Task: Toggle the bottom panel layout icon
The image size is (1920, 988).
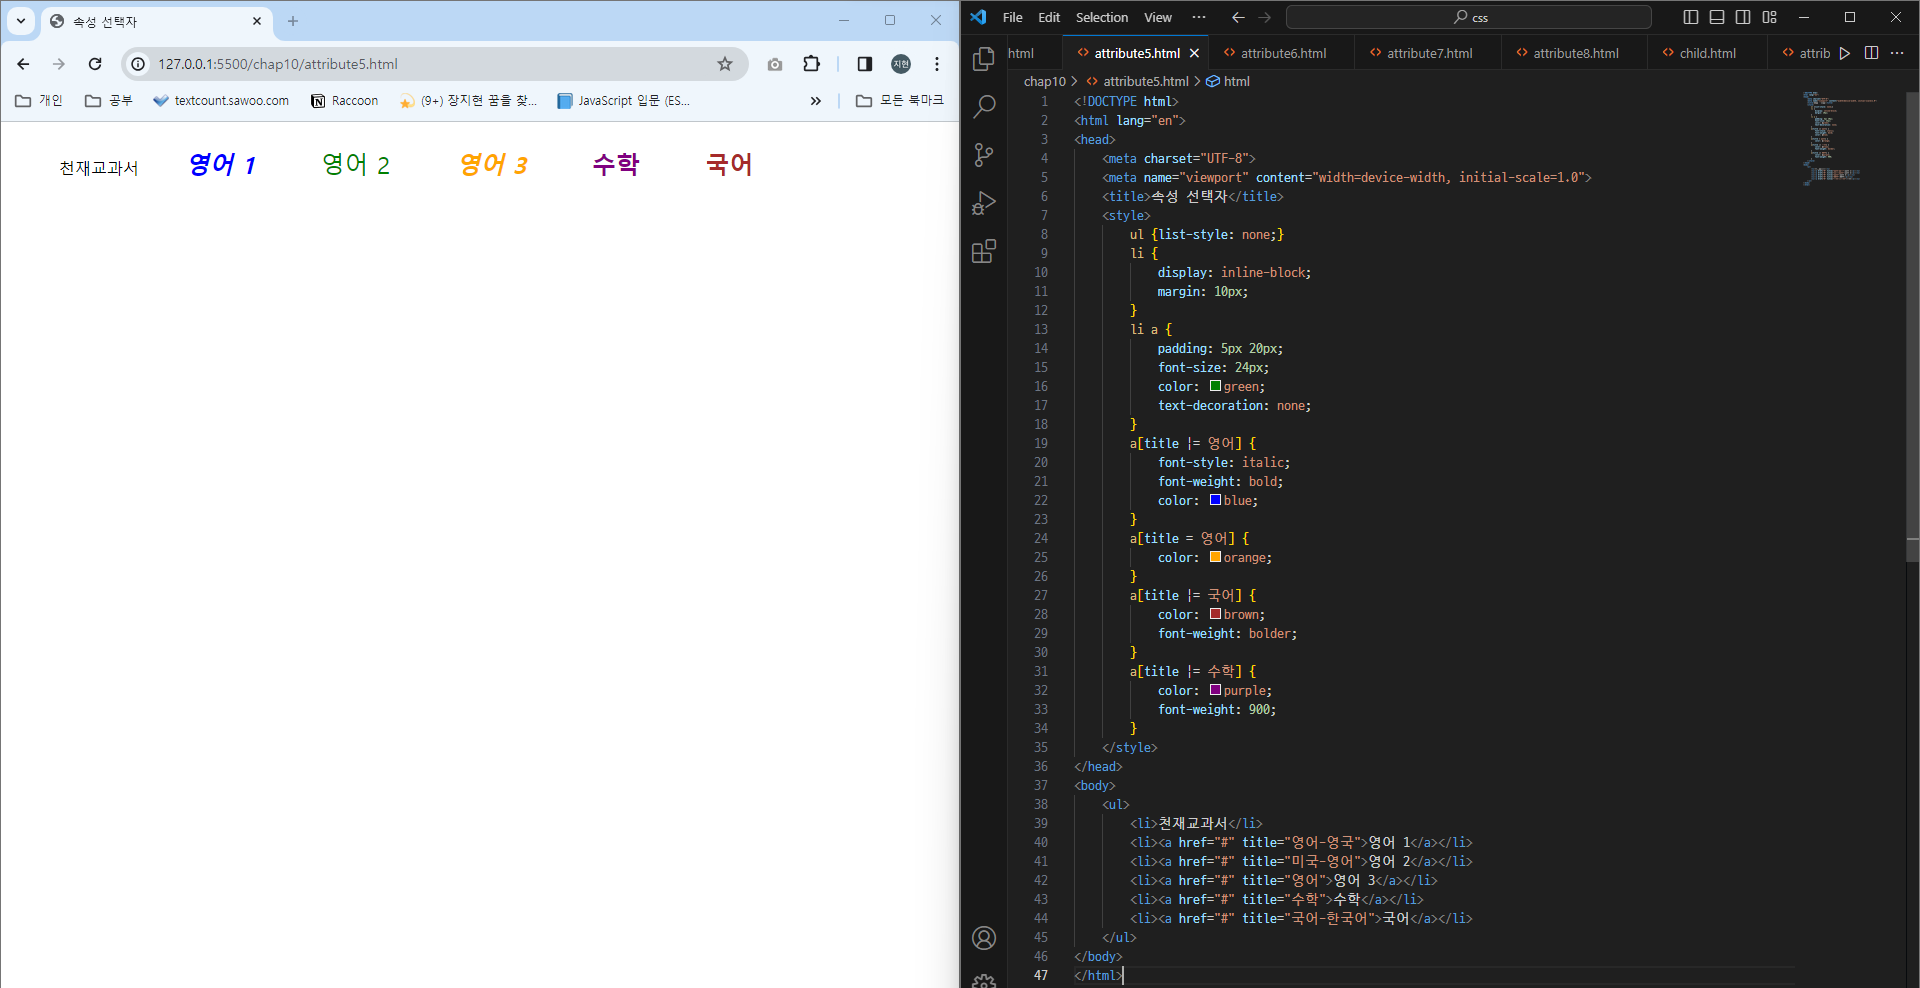Action: (1717, 17)
